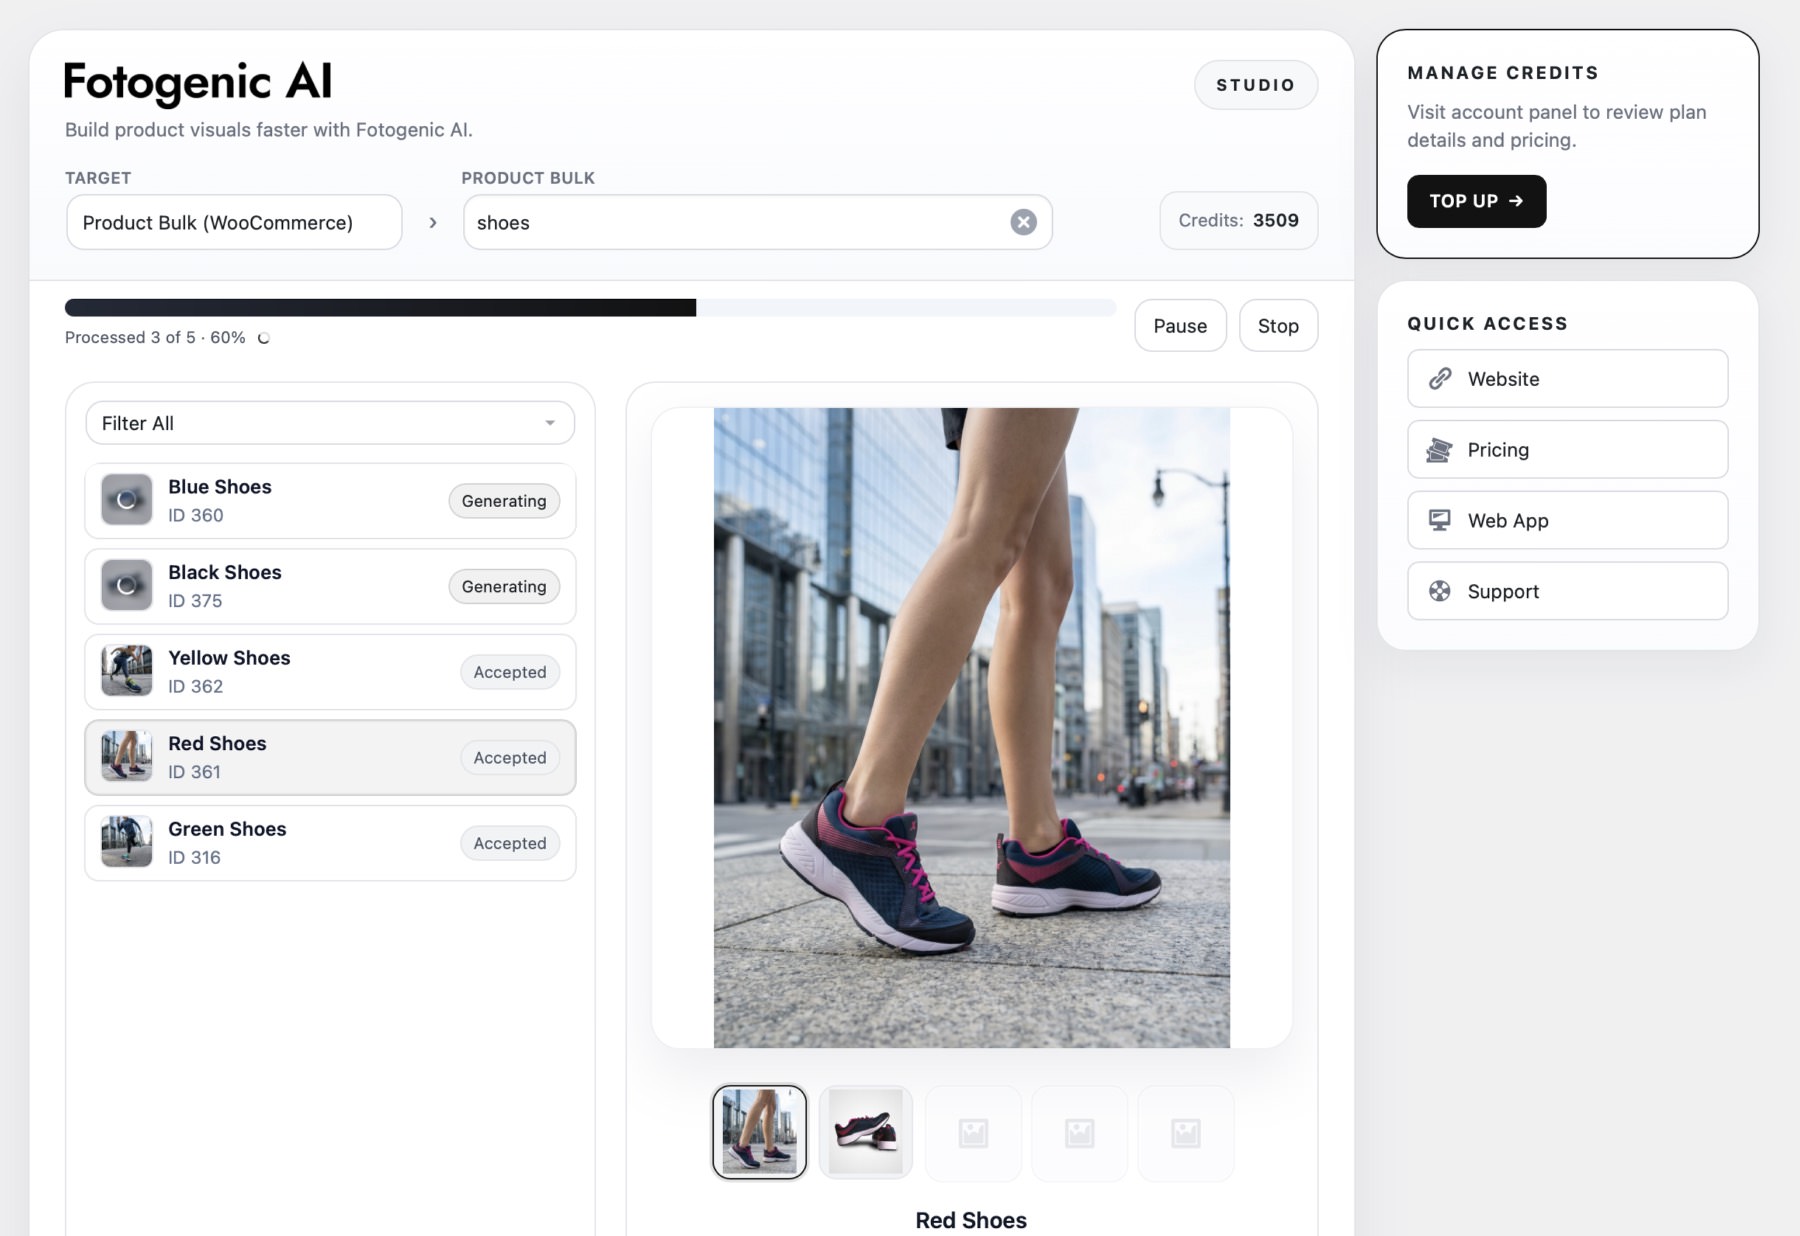
Task: Select the Yellow Shoes product row
Action: (330, 672)
